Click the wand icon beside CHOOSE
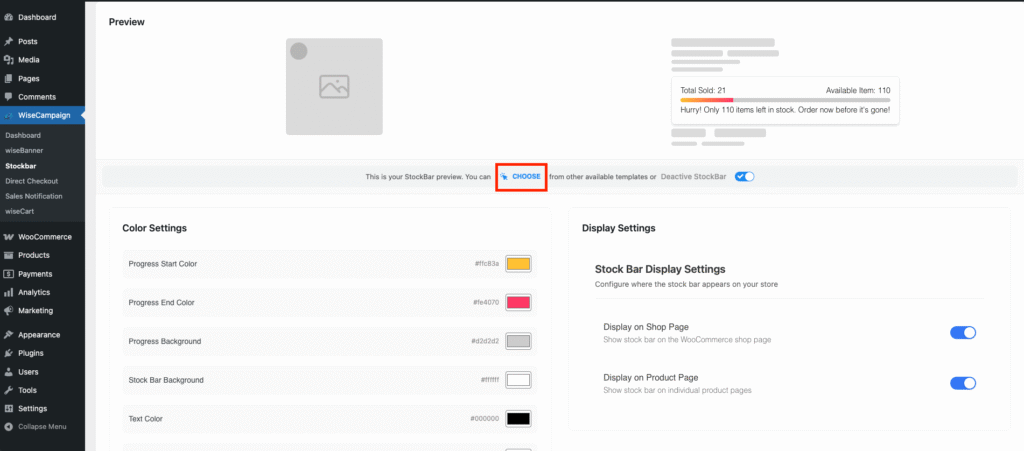The image size is (1024, 451). pos(505,176)
